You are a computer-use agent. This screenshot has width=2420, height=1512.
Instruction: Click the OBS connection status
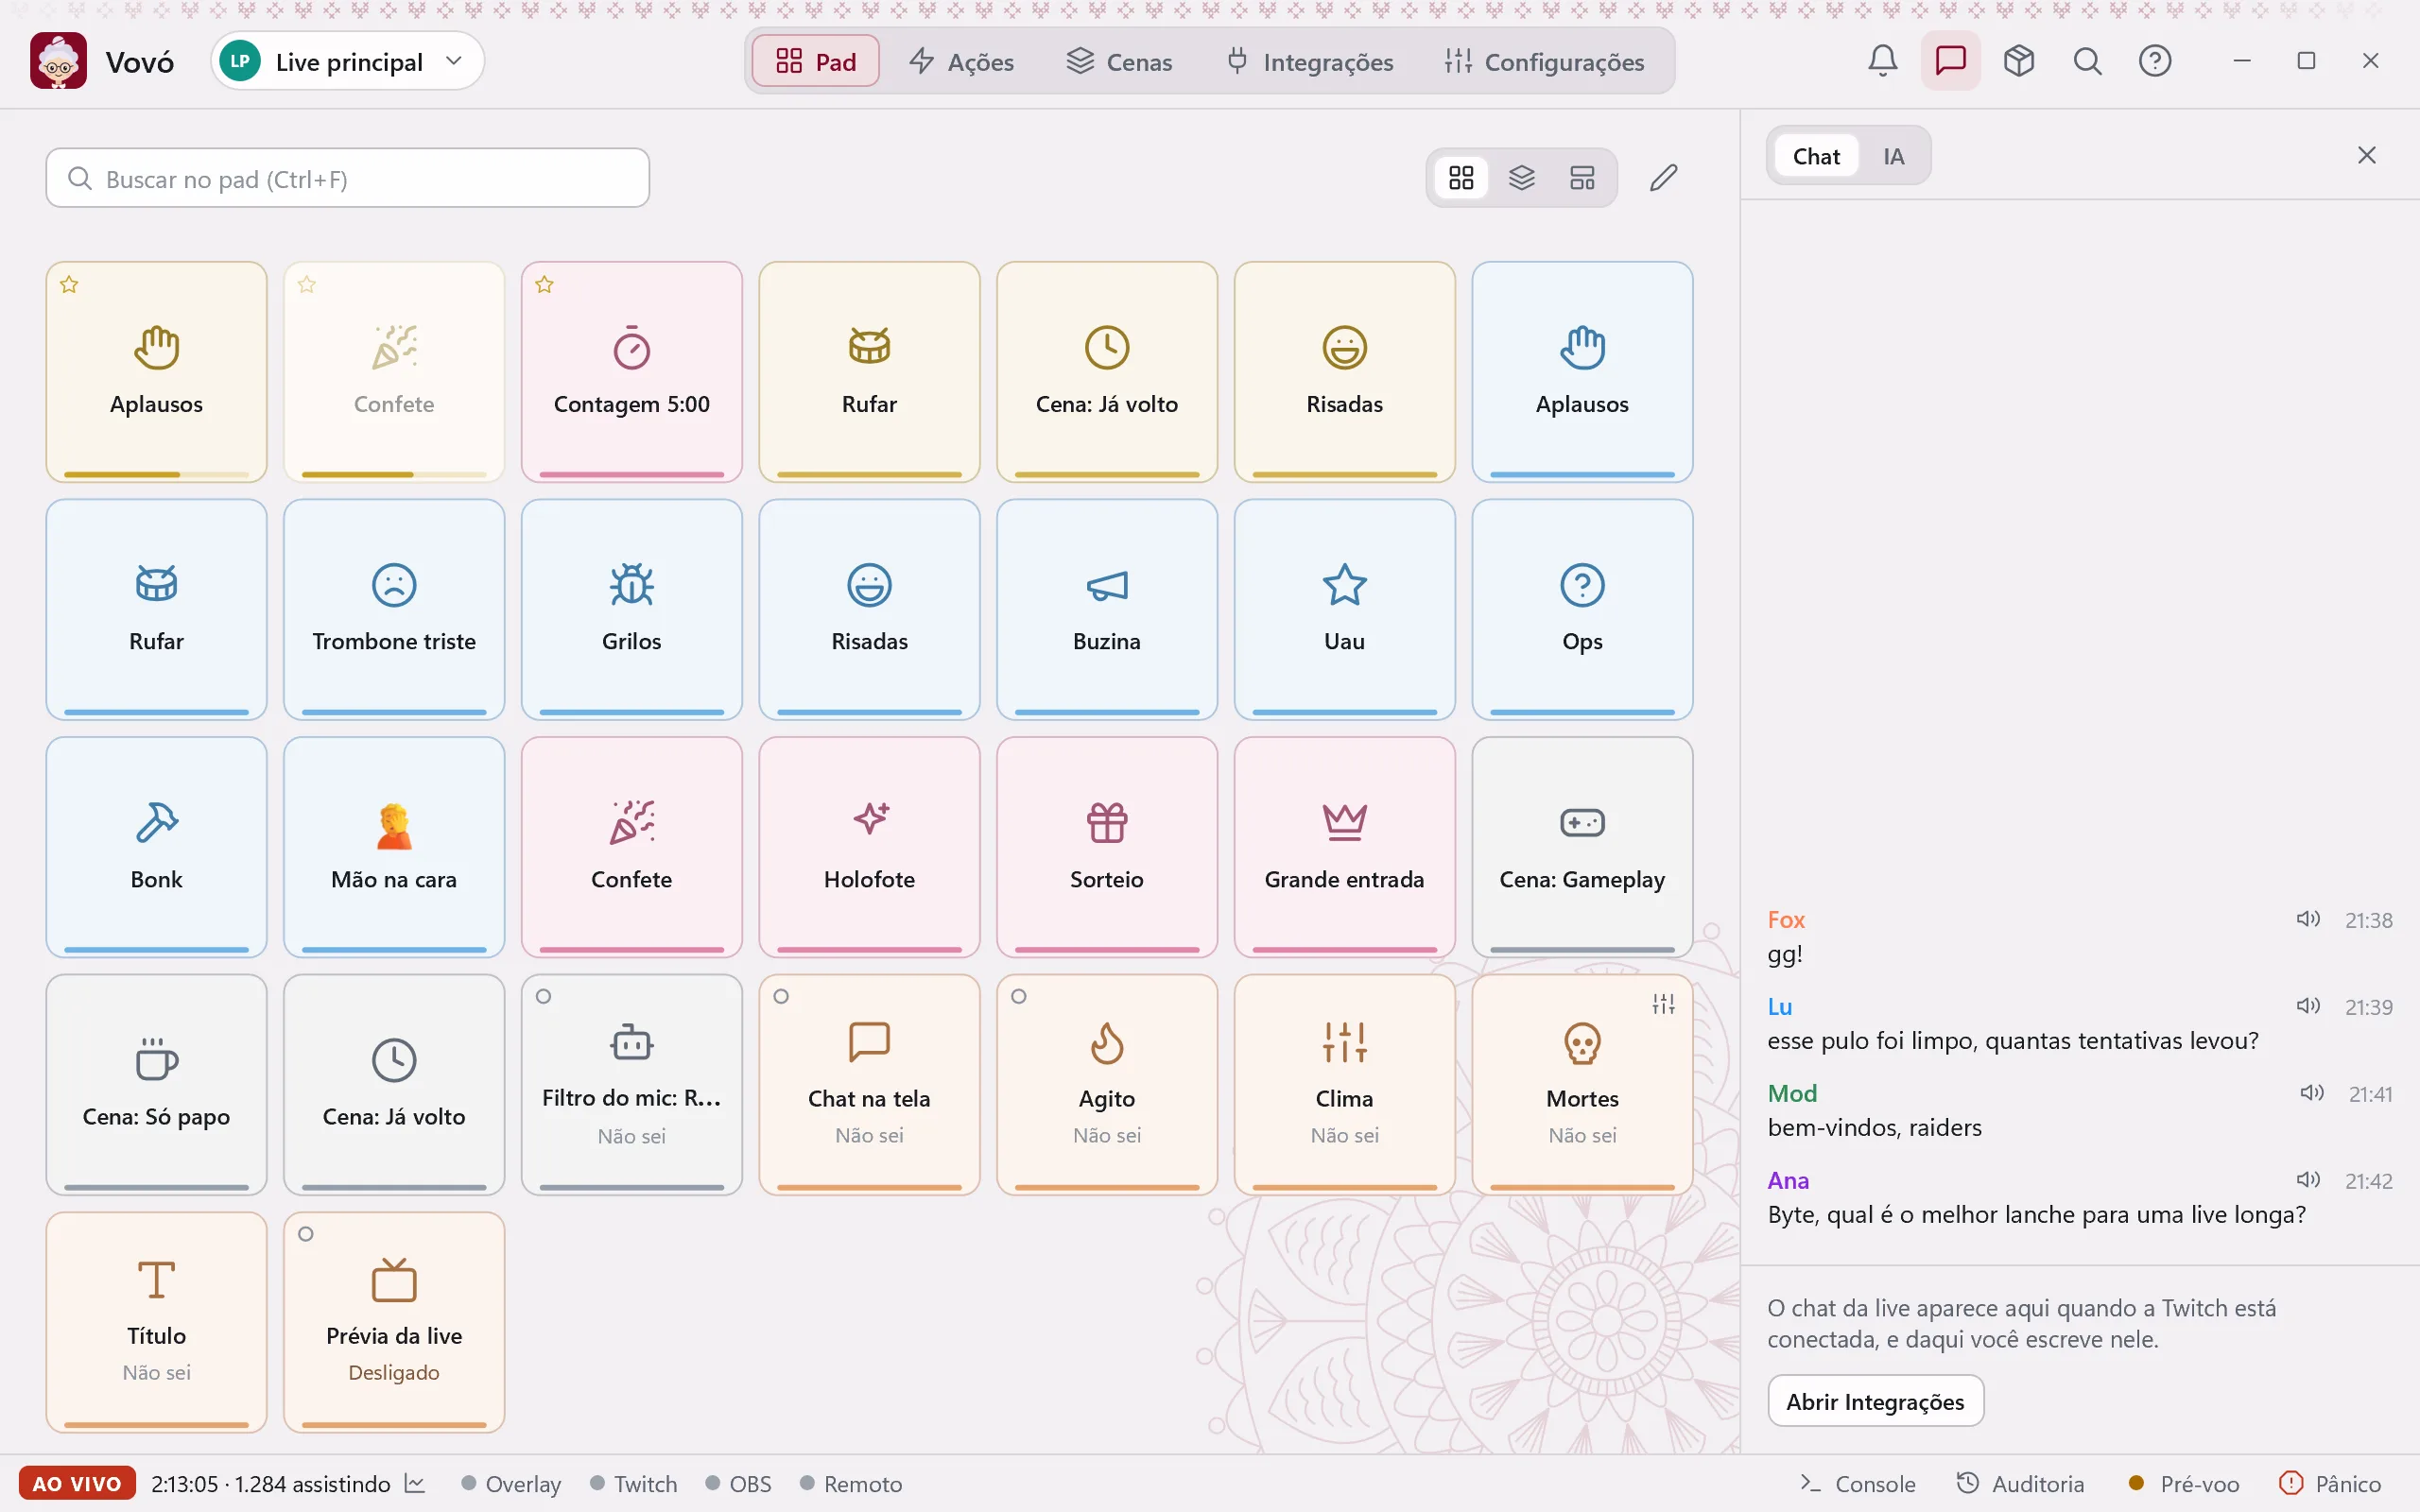coord(738,1483)
